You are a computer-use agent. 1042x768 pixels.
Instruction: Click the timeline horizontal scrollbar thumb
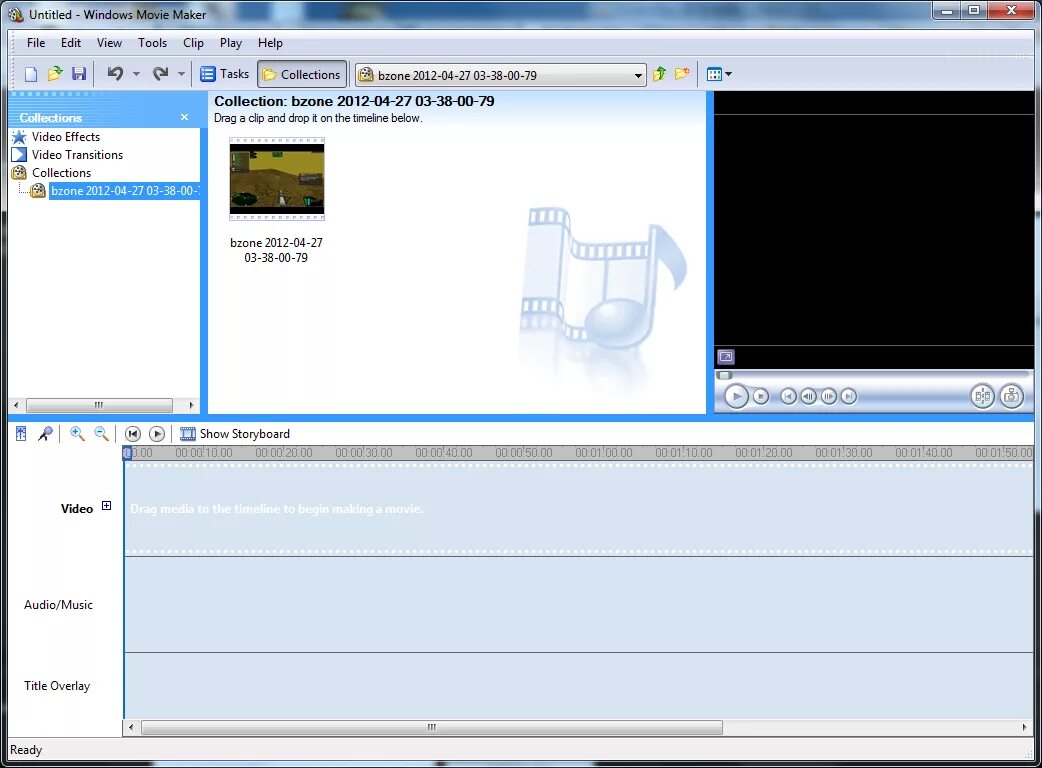(x=432, y=727)
